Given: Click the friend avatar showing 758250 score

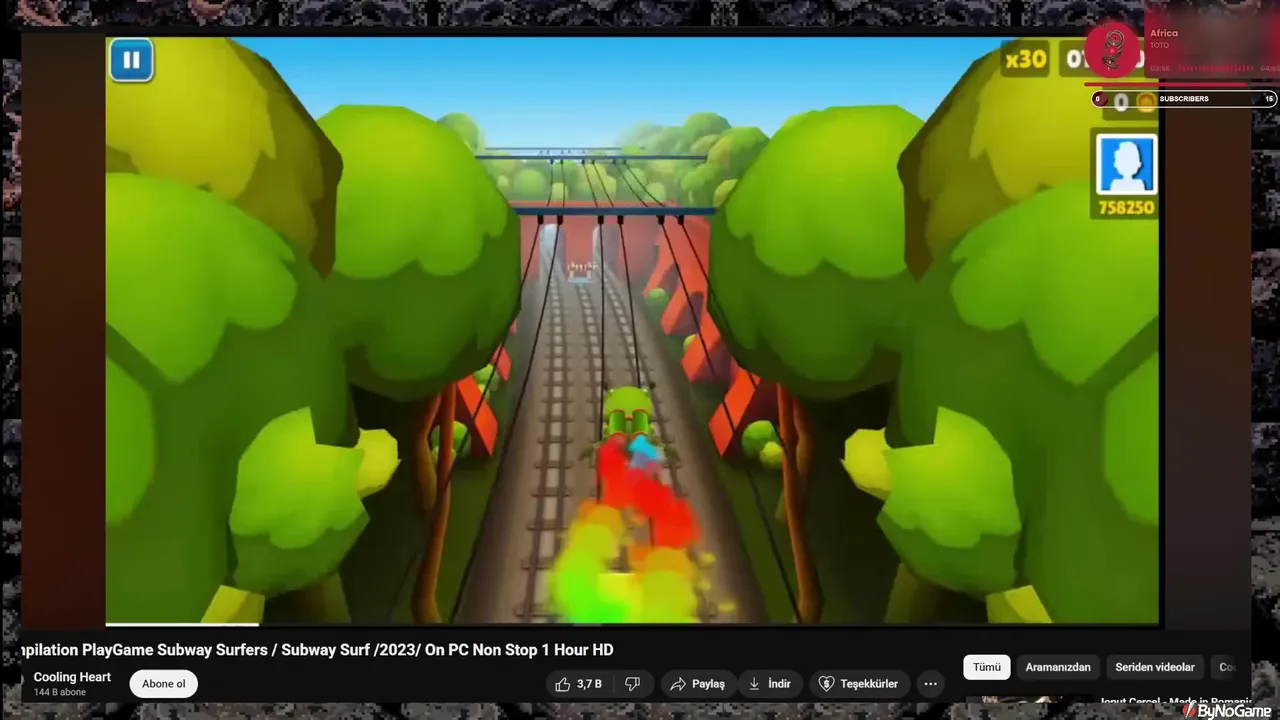Looking at the screenshot, I should [x=1126, y=165].
